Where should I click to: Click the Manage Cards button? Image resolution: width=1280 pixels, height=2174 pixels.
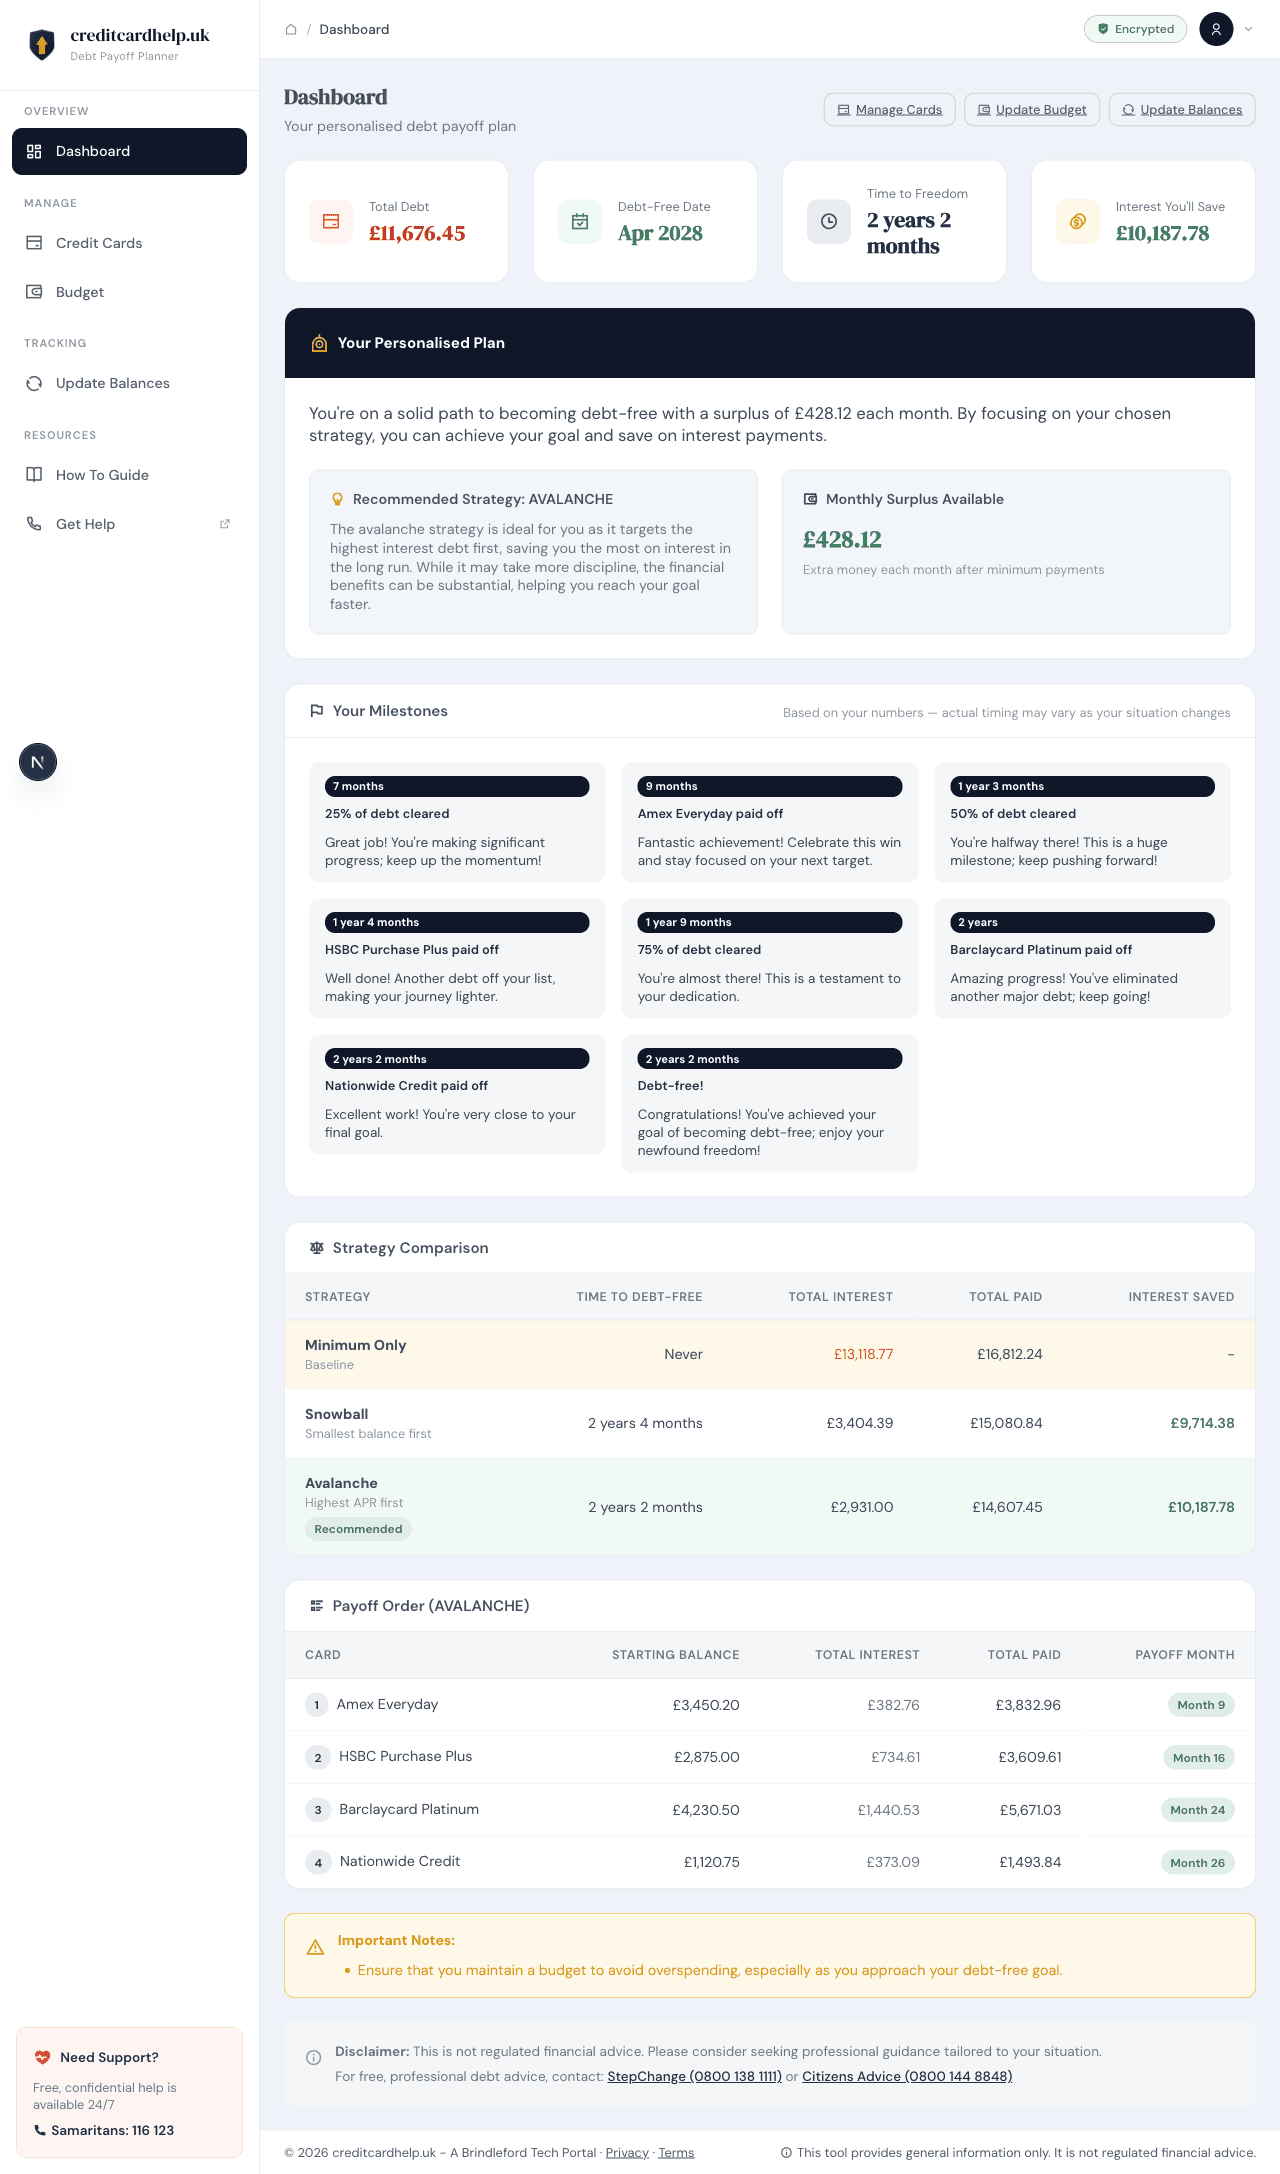coord(889,110)
